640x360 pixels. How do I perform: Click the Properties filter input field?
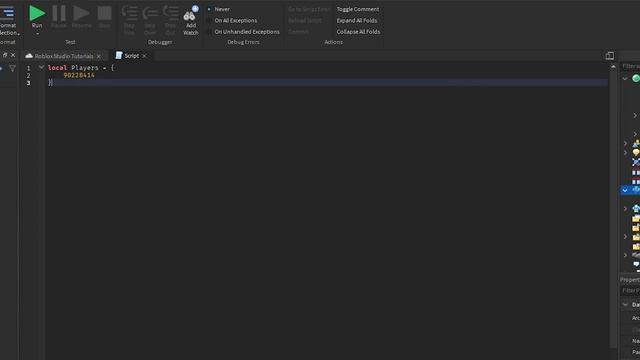coord(631,291)
